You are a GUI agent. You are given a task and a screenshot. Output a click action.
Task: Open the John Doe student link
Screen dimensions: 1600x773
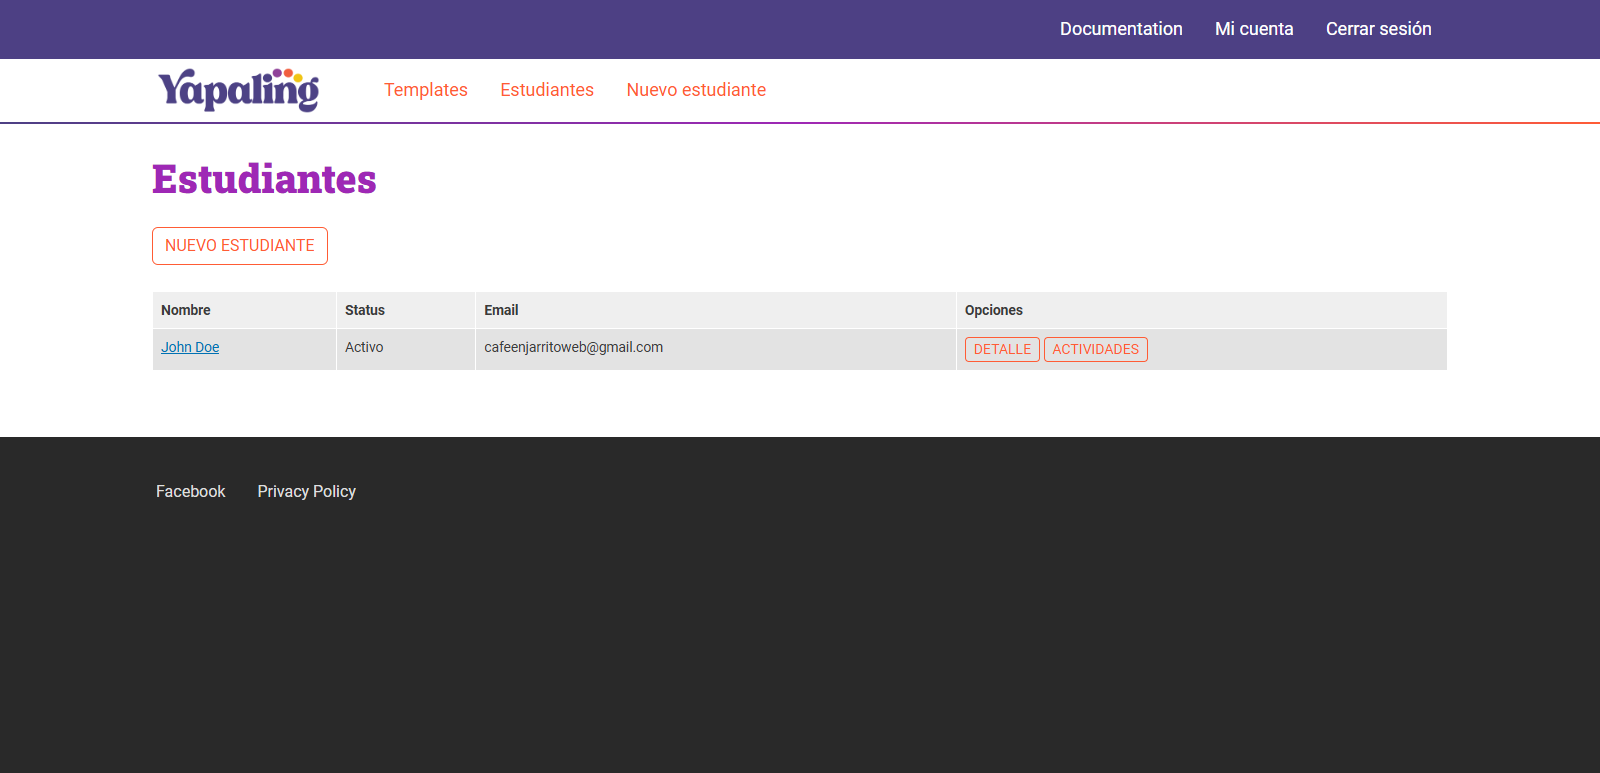tap(190, 347)
